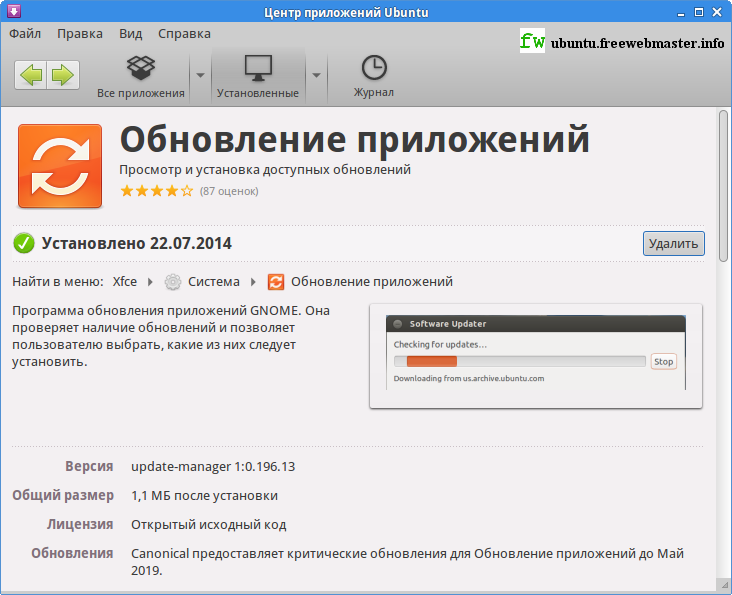
Task: Click the star rating row
Action: 156,191
